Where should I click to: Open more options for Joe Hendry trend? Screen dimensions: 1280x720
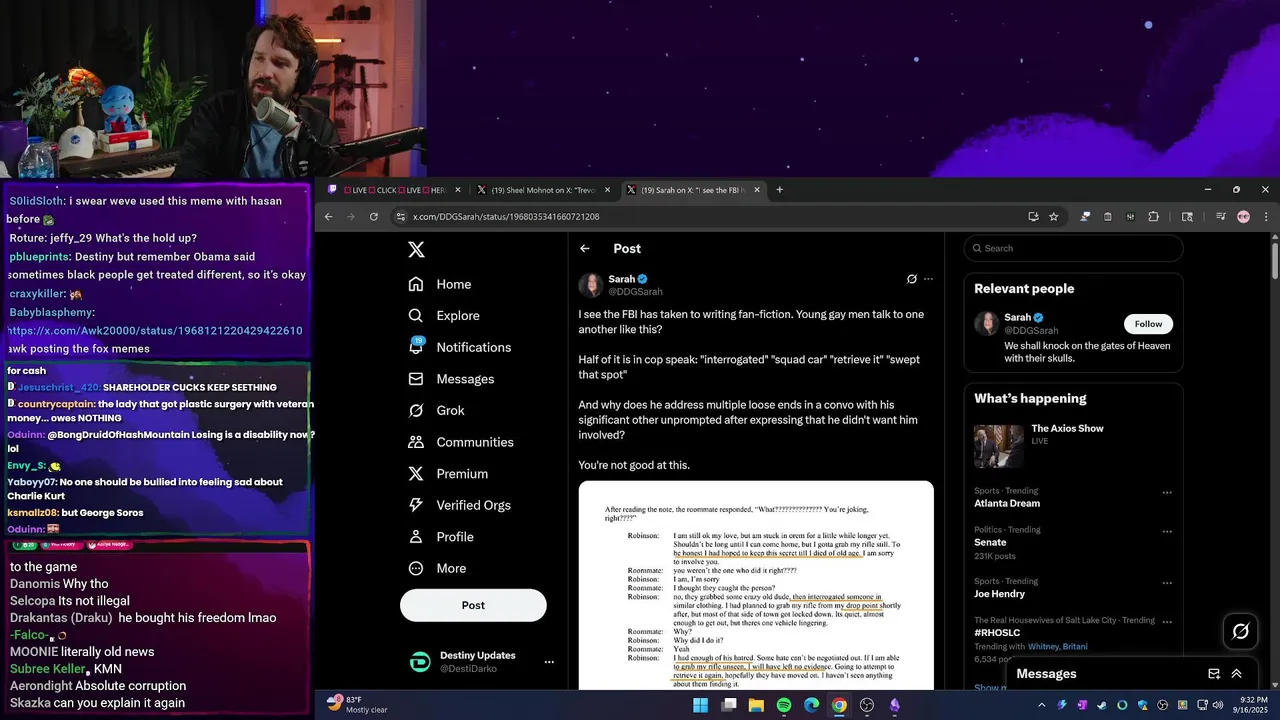(1166, 581)
